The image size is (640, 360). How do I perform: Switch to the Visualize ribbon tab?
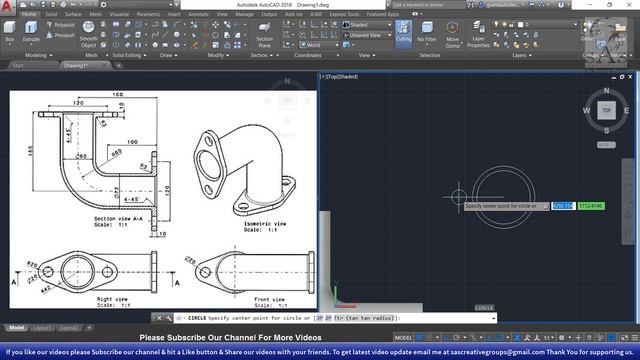pyautogui.click(x=119, y=14)
